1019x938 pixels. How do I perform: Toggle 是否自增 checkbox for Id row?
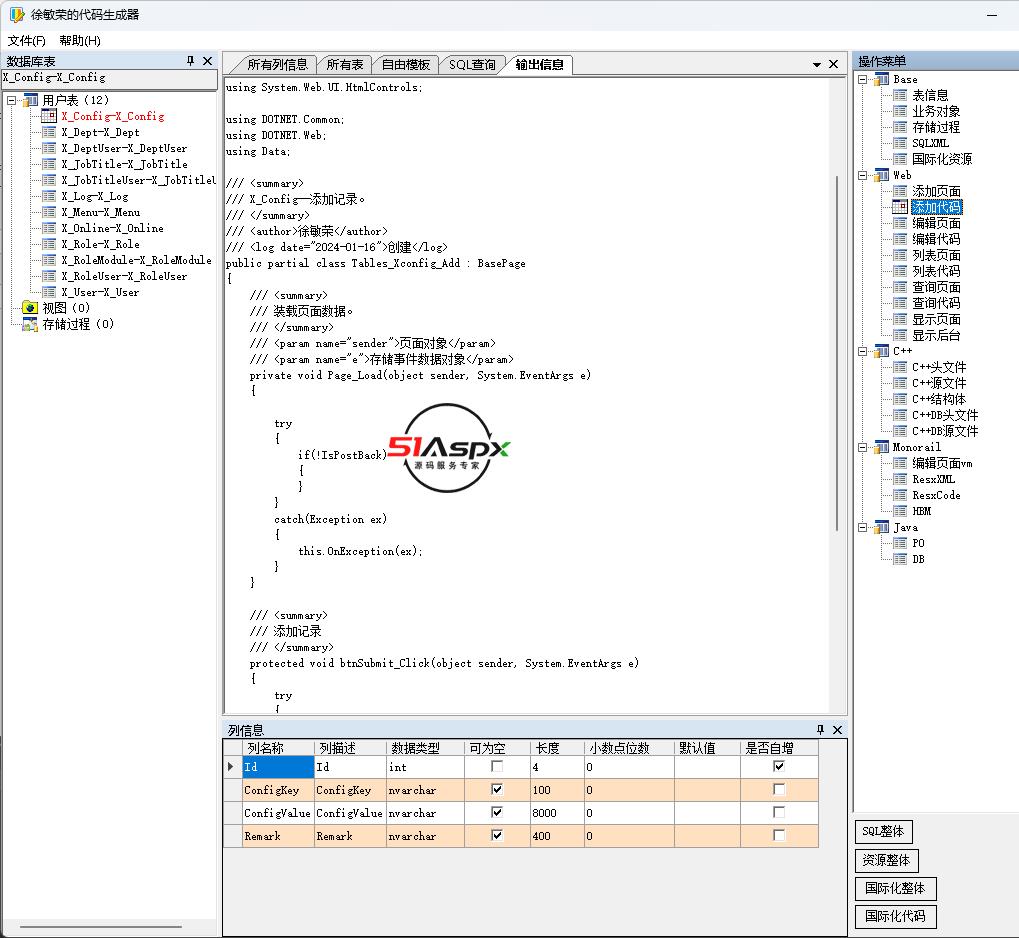[x=779, y=766]
